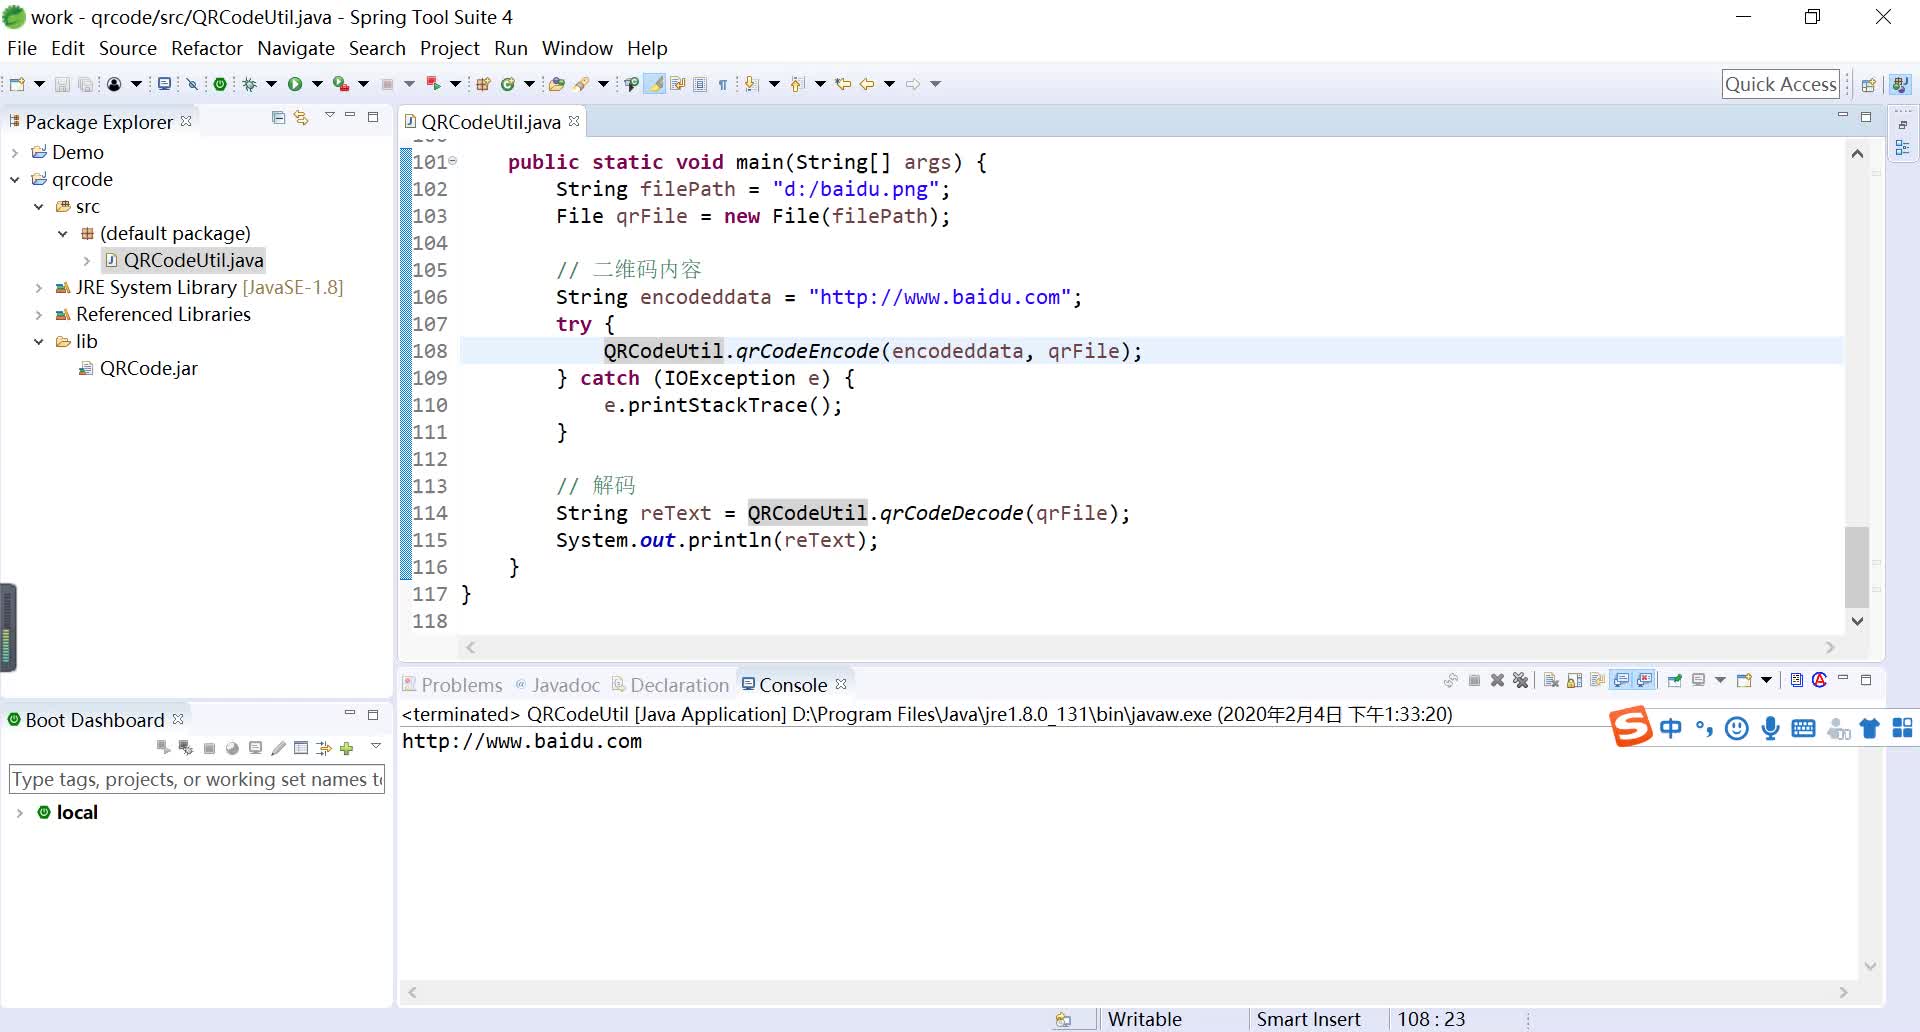Expand the local Boot Dashboard node
The height and width of the screenshot is (1032, 1920).
(x=19, y=813)
